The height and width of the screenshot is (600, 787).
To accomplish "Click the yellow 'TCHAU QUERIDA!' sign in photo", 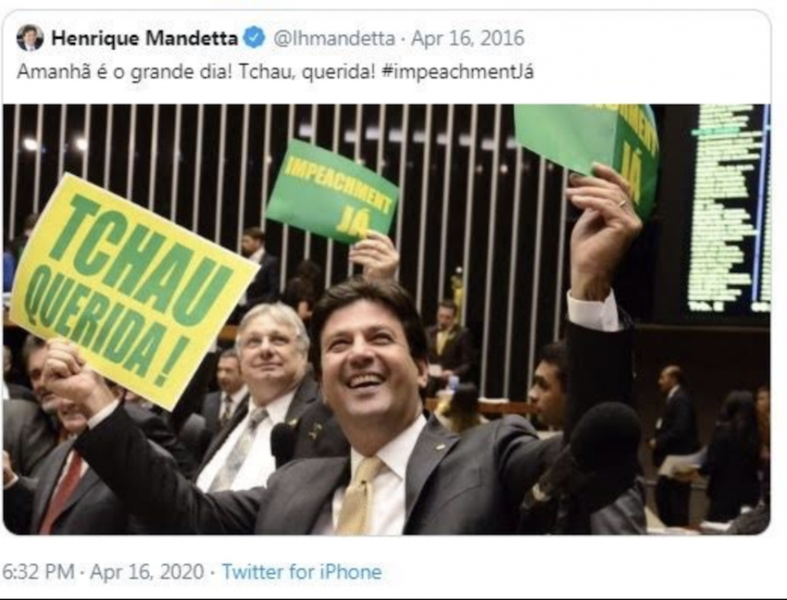I will [x=133, y=290].
